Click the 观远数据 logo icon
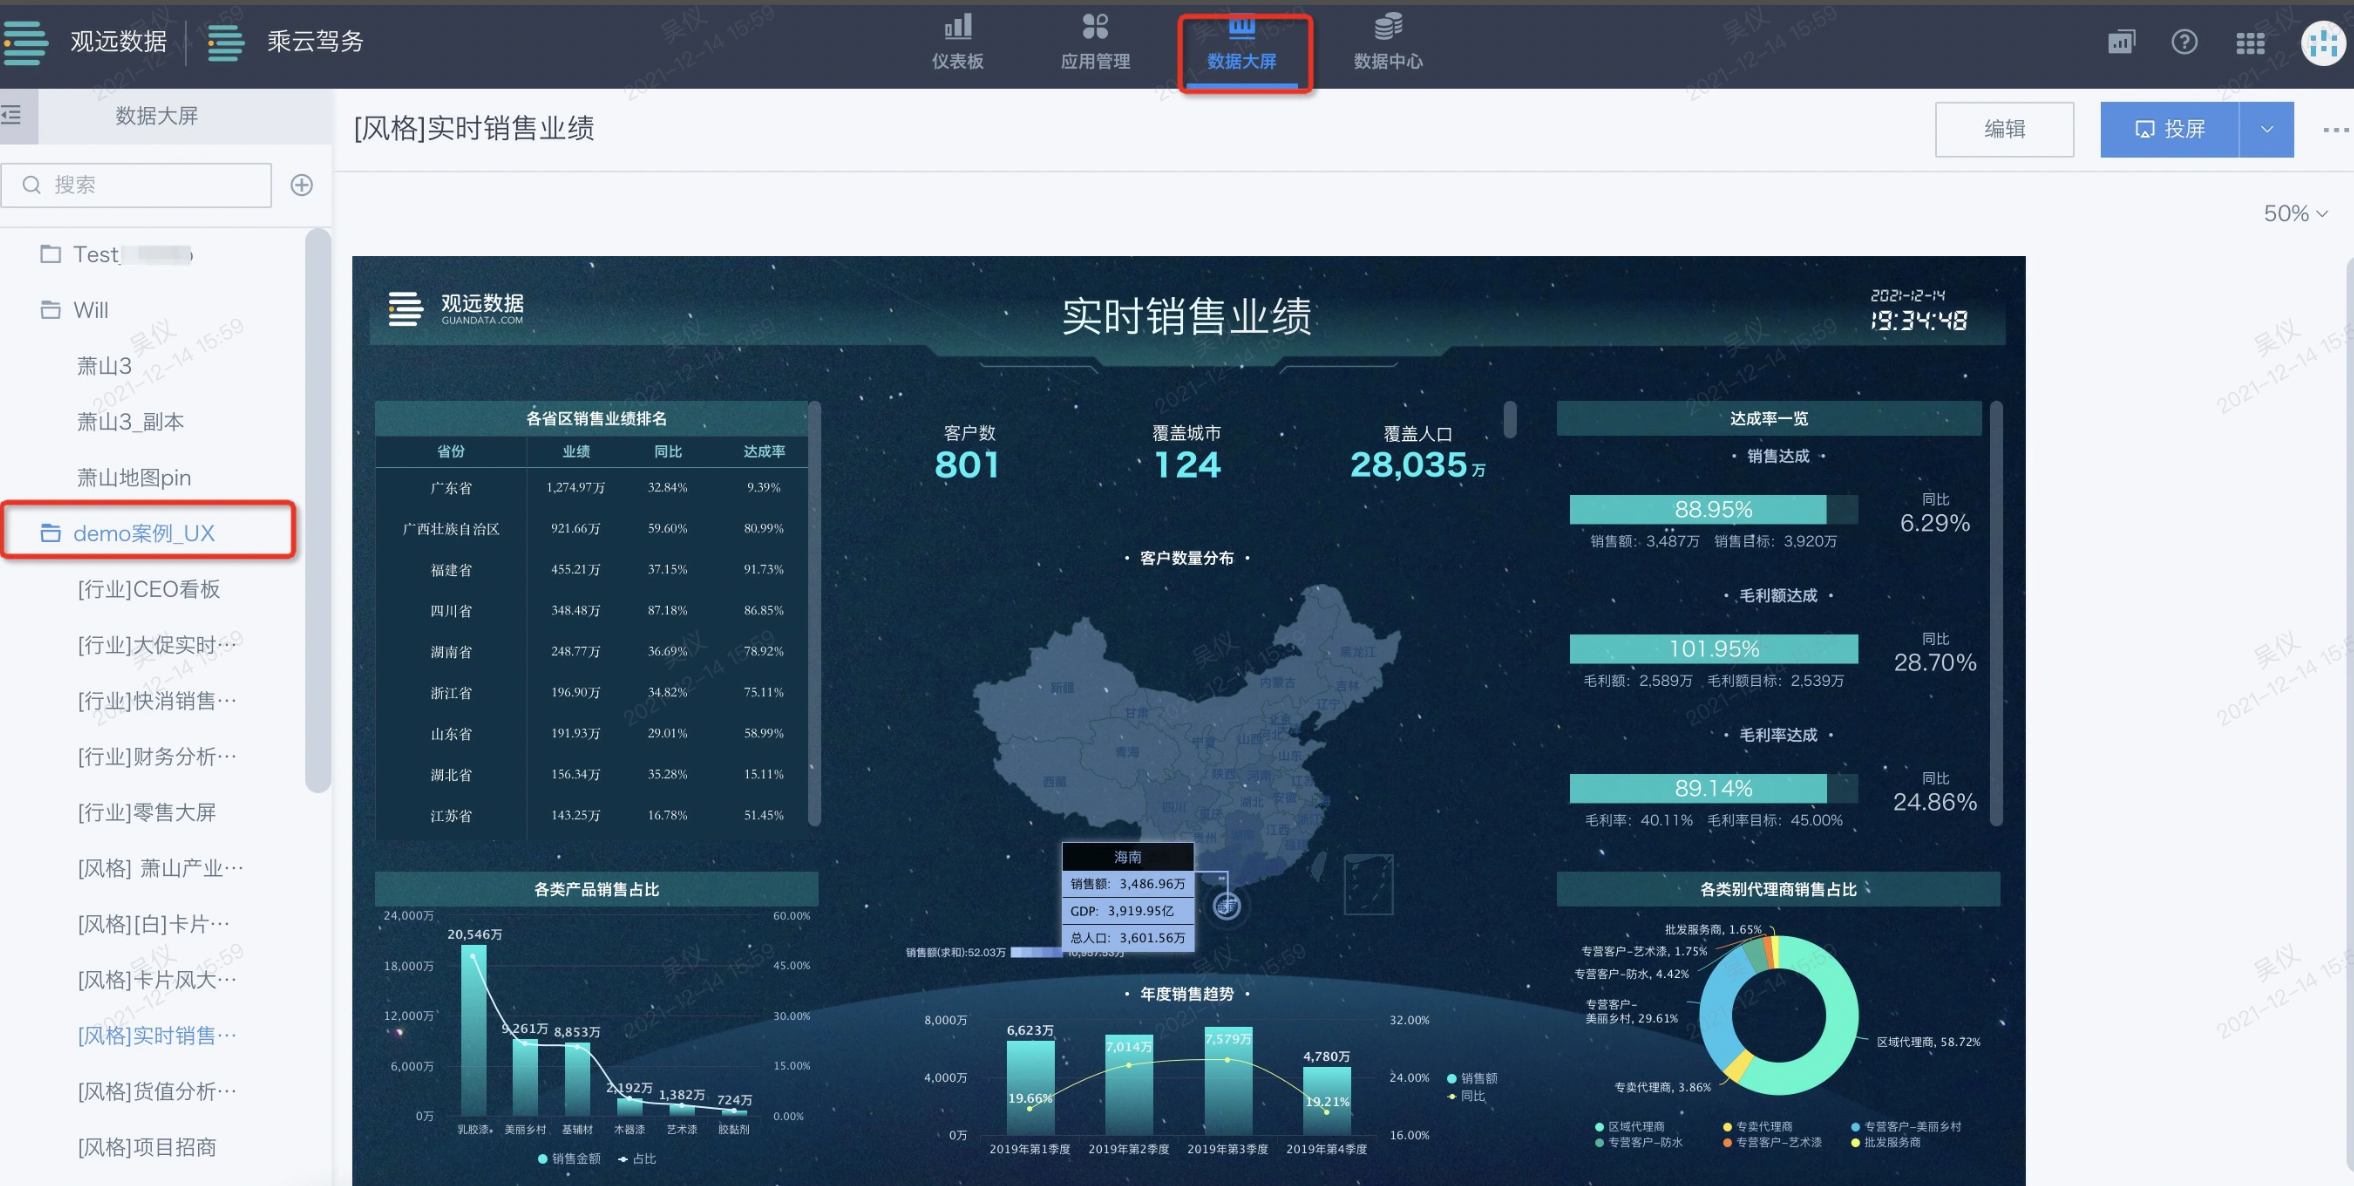The width and height of the screenshot is (2354, 1186). click(x=25, y=41)
